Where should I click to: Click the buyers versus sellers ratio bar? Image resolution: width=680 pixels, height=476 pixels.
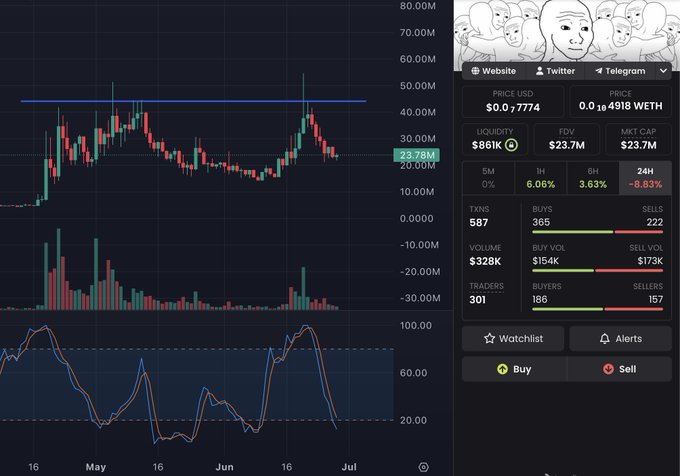point(598,309)
